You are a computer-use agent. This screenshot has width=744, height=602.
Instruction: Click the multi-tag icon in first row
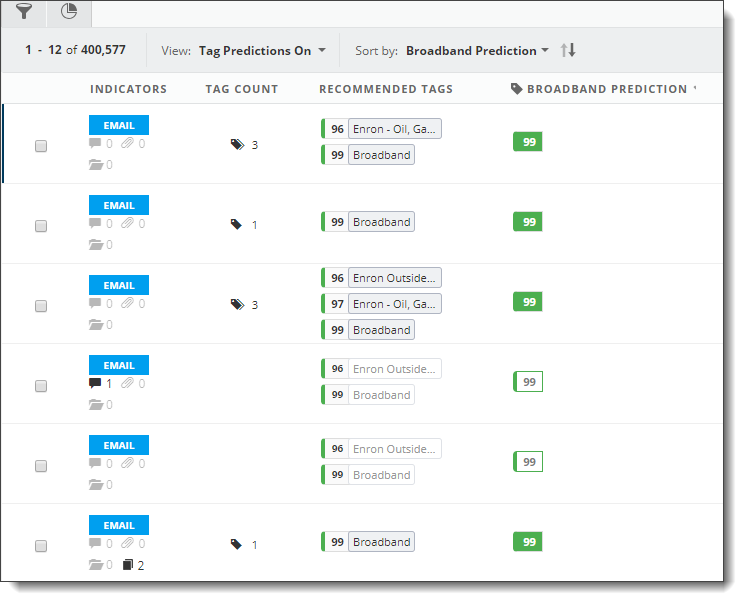tap(237, 145)
